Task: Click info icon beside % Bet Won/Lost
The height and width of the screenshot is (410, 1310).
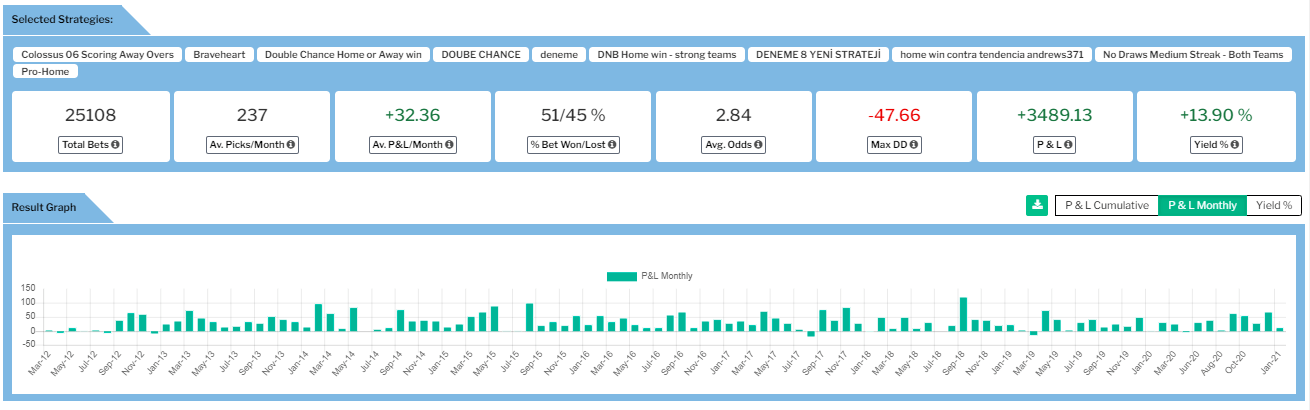Action: click(612, 145)
